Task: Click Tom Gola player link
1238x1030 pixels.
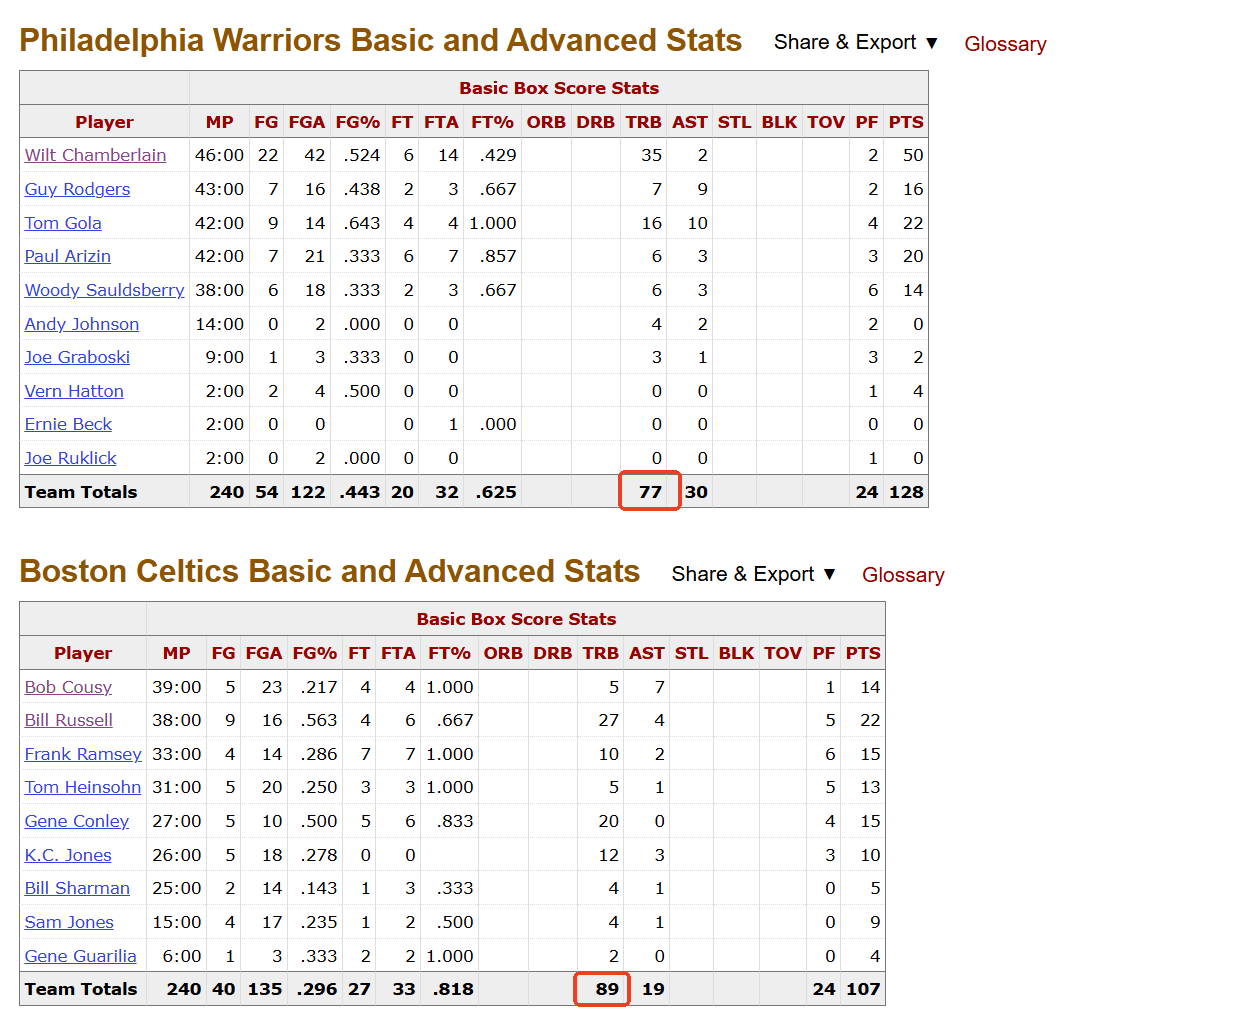Action: (63, 223)
